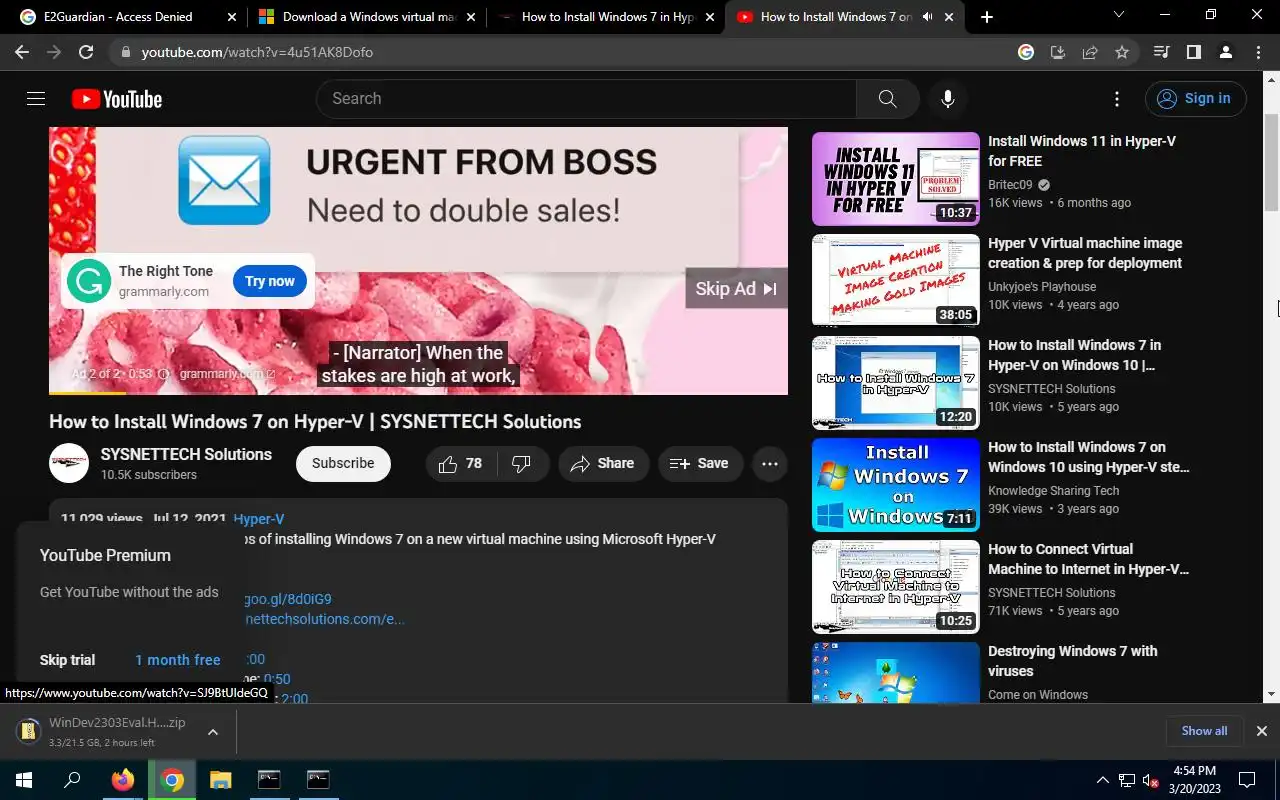Reload the page

(x=86, y=52)
